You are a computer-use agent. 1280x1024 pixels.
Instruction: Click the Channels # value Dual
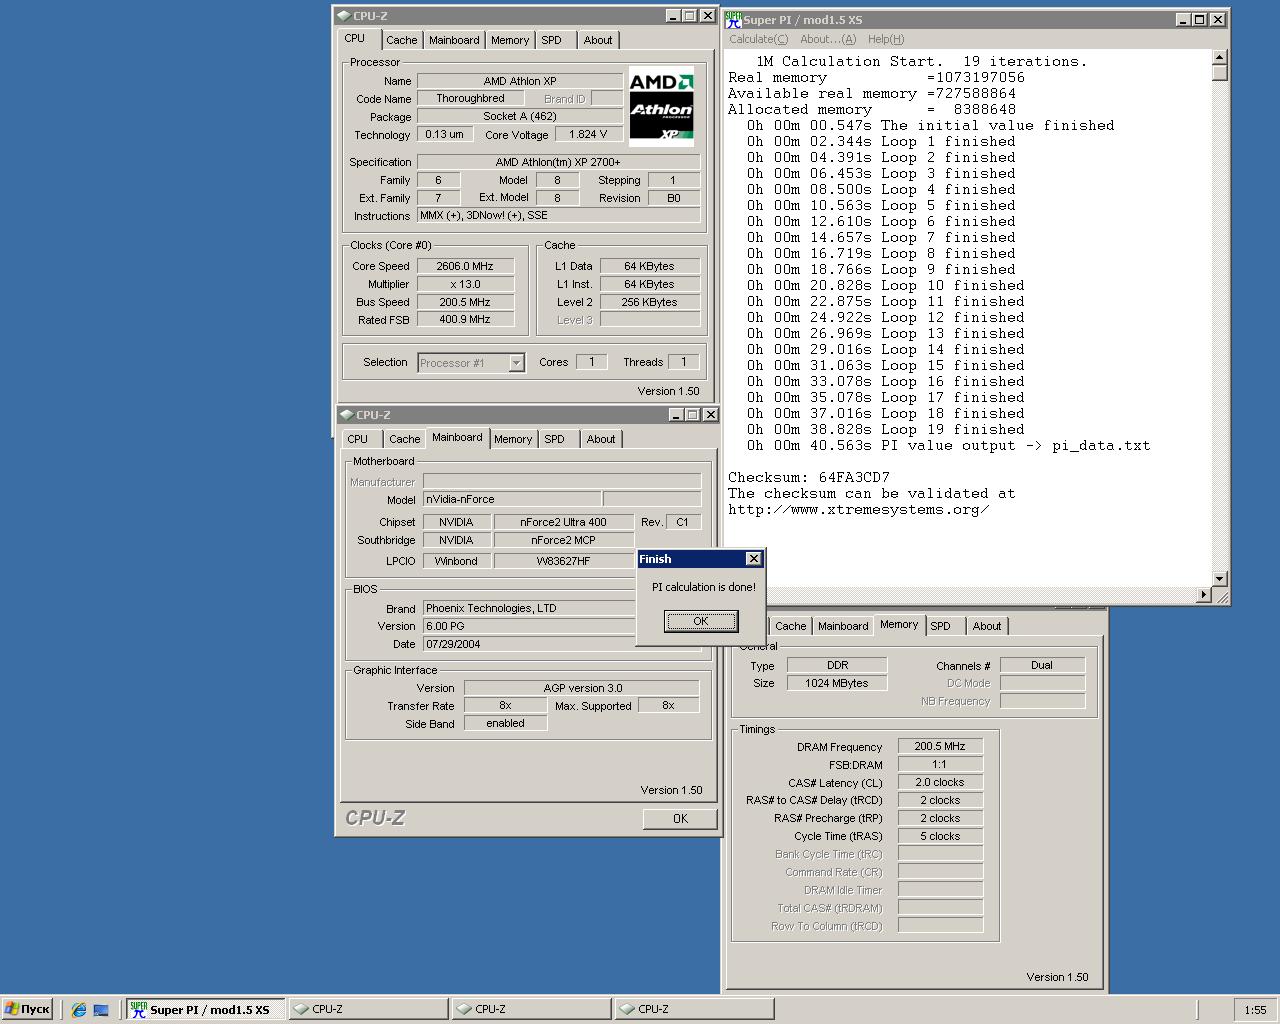pyautogui.click(x=1042, y=665)
